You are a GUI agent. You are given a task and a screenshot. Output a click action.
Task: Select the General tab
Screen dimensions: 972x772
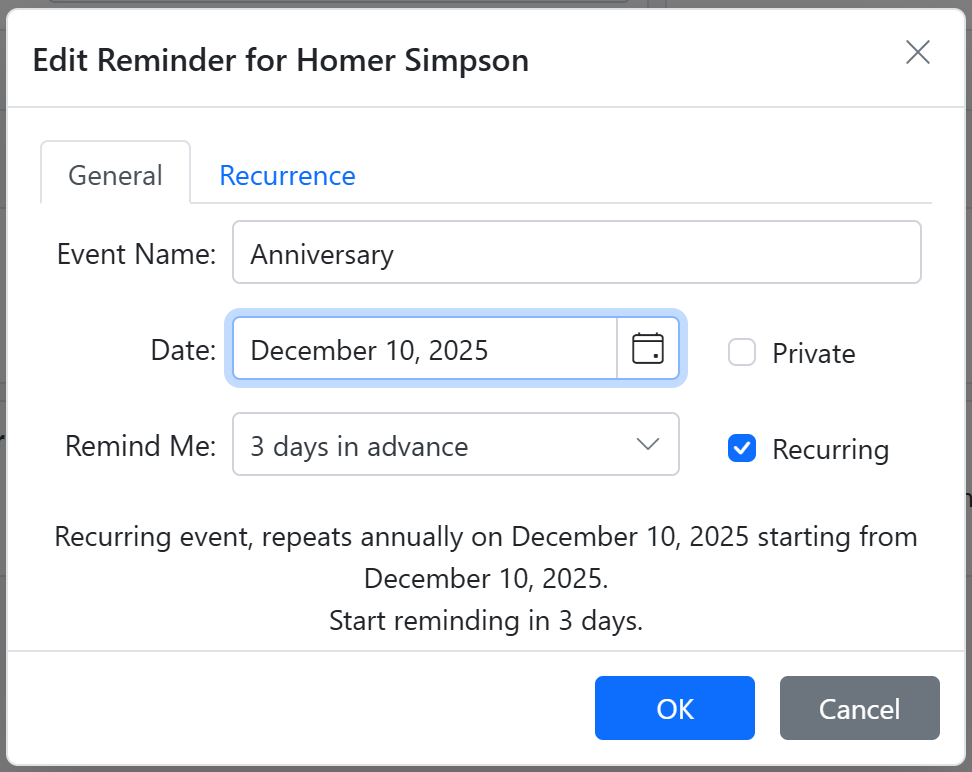pos(115,175)
